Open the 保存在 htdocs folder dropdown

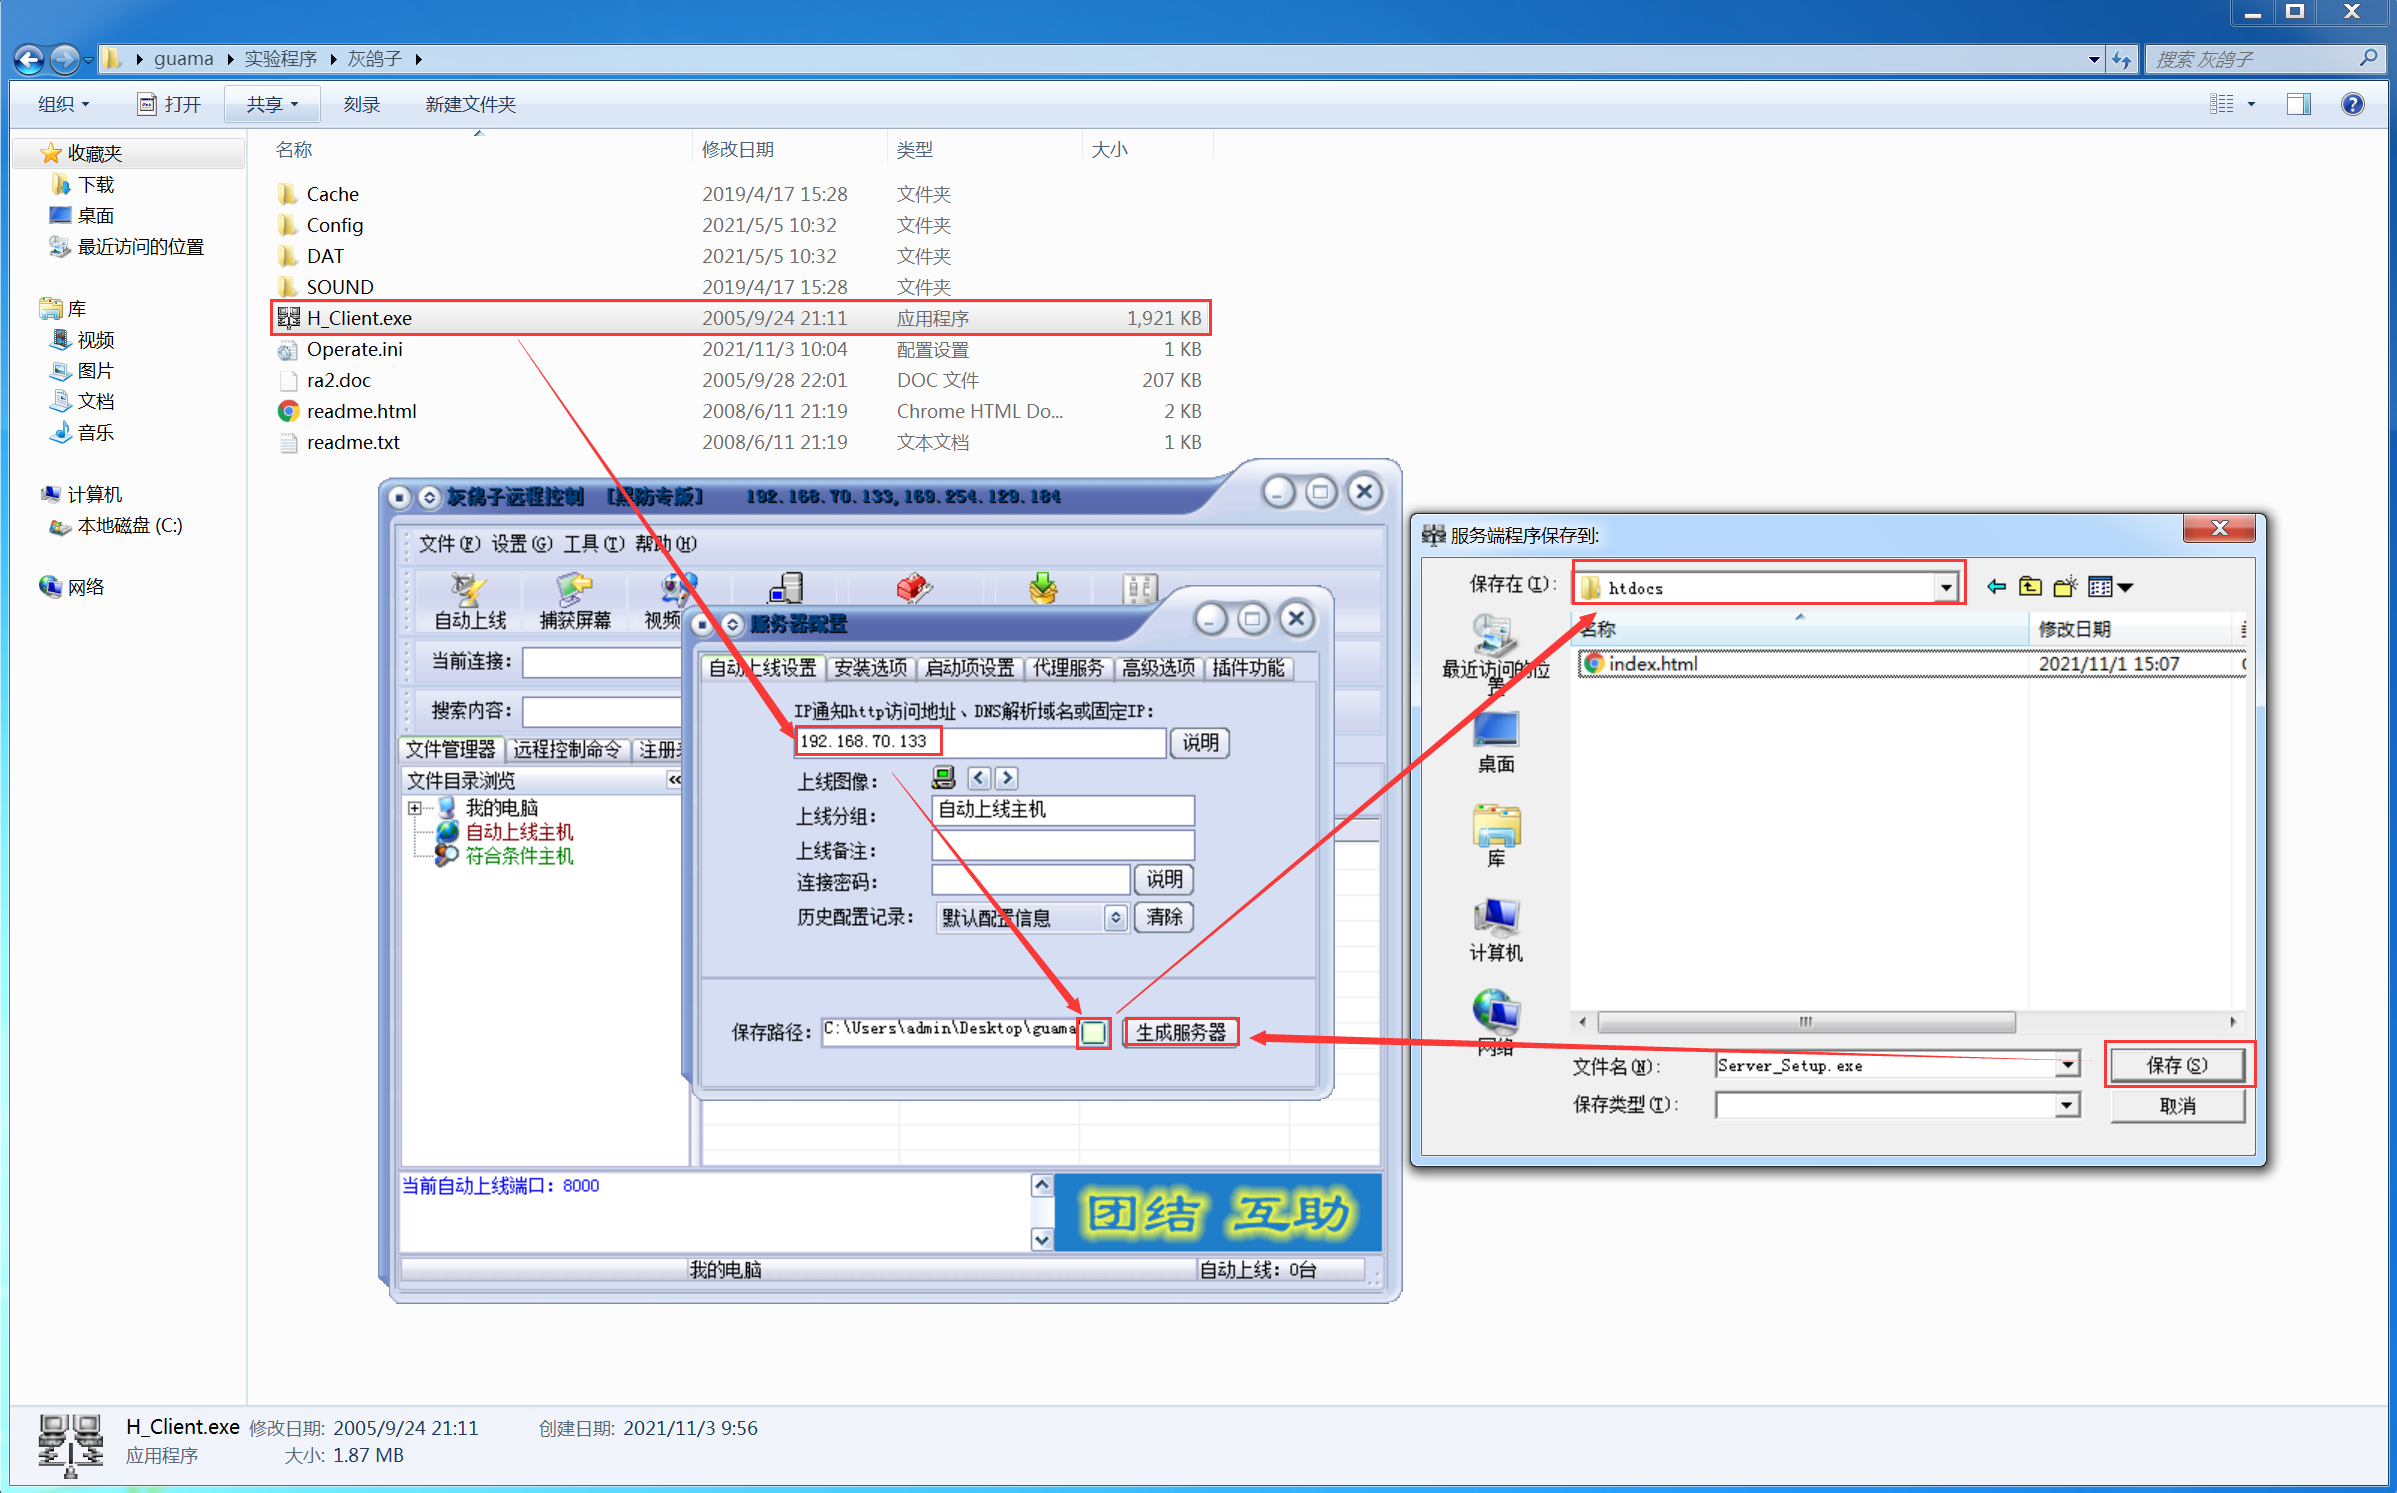coord(1946,588)
